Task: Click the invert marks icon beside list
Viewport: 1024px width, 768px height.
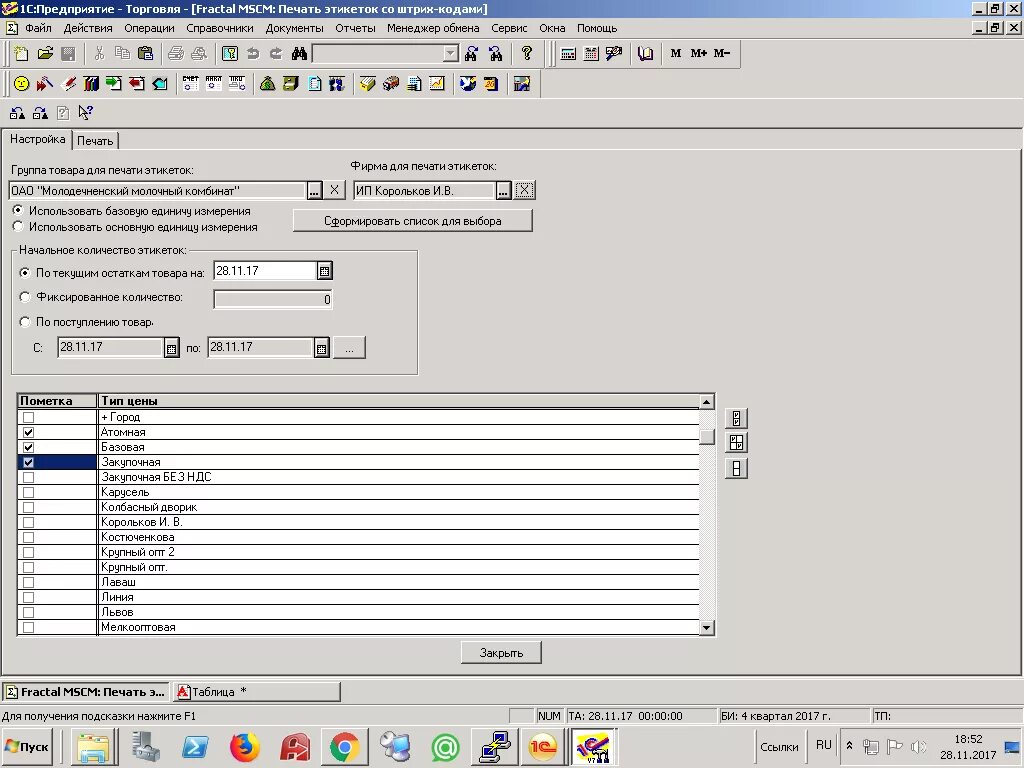Action: 736,443
